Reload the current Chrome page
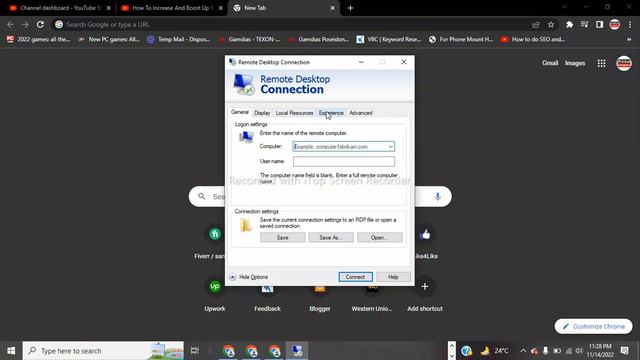 (x=40, y=24)
